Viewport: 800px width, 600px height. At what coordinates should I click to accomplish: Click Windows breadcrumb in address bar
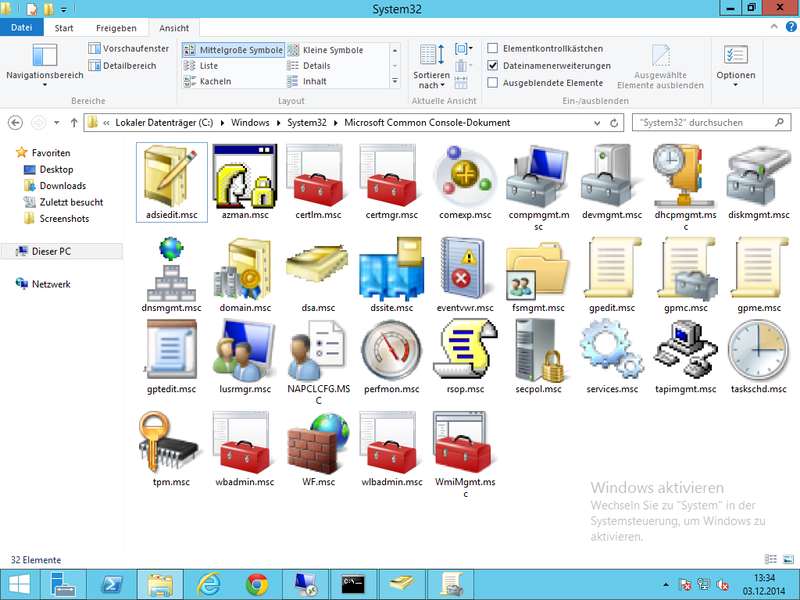point(250,123)
